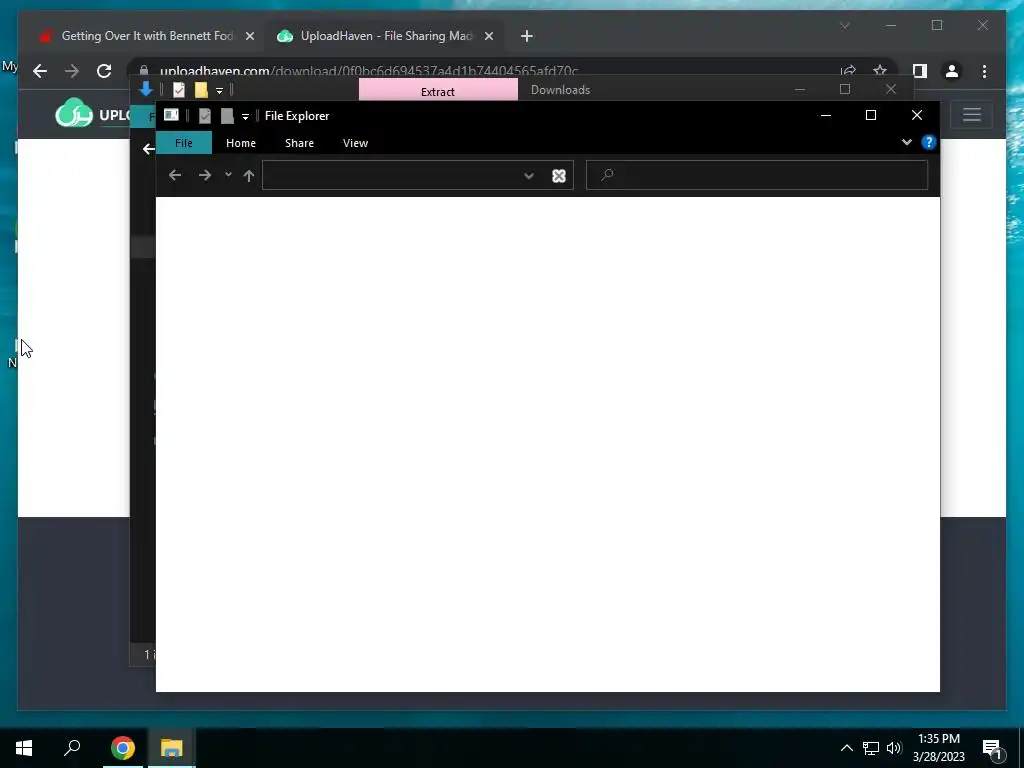Click the yellow folder icon in Downloads toolbar
The width and height of the screenshot is (1024, 768).
(x=201, y=90)
